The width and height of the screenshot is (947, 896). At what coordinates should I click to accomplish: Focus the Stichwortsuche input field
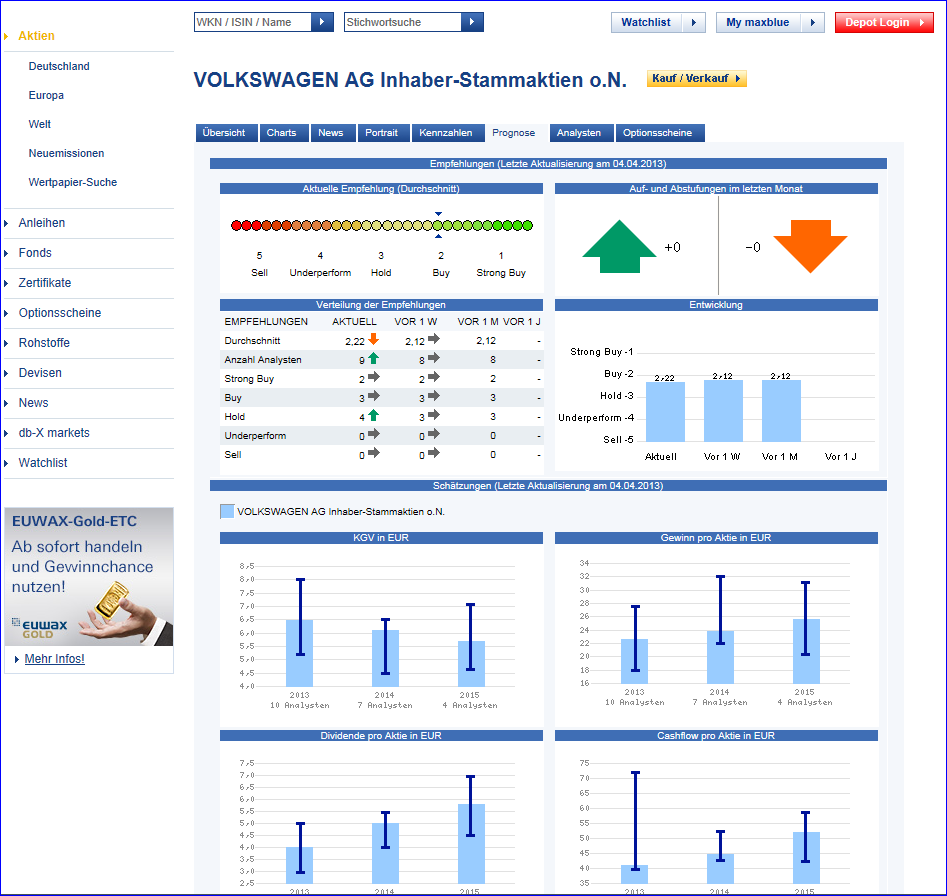click(402, 22)
